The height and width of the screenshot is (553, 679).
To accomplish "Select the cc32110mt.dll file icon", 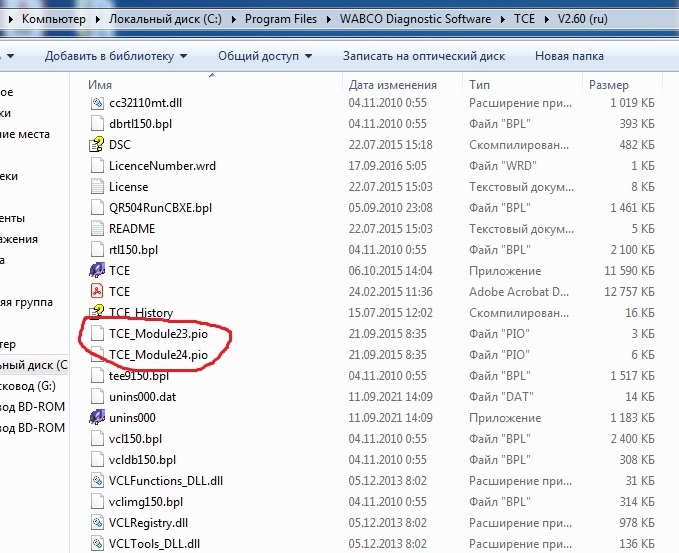I will coord(97,103).
